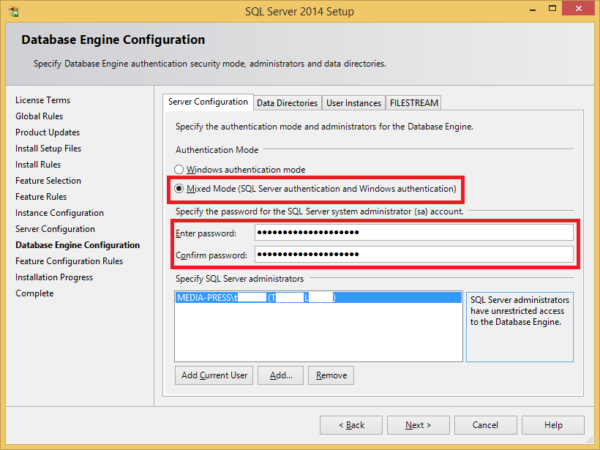
Task: Click the Add Current User button
Action: click(214, 375)
